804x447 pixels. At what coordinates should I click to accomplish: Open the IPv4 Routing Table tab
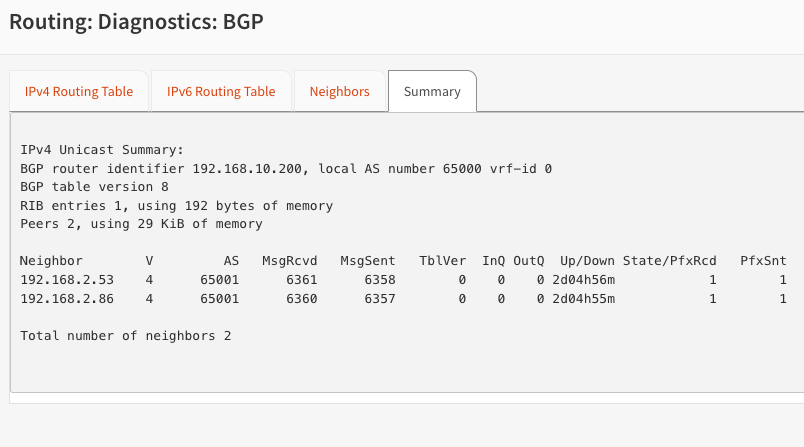[79, 91]
